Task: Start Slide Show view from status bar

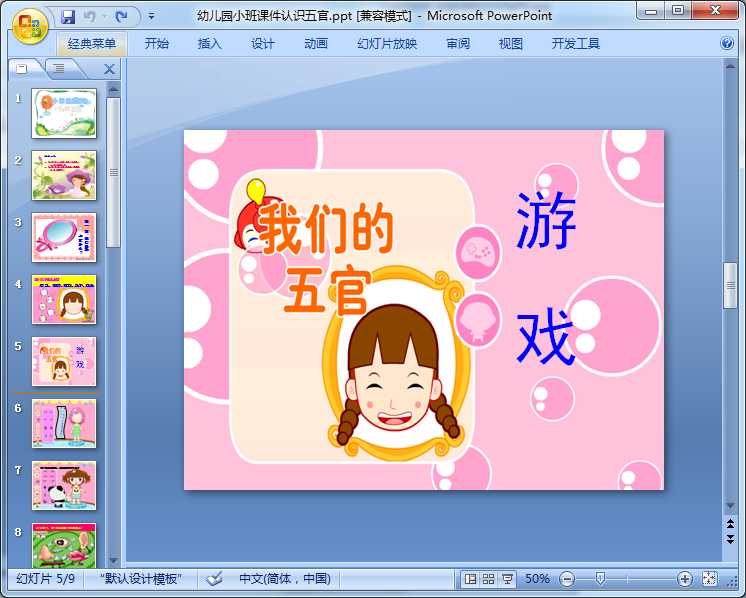Action: [508, 579]
